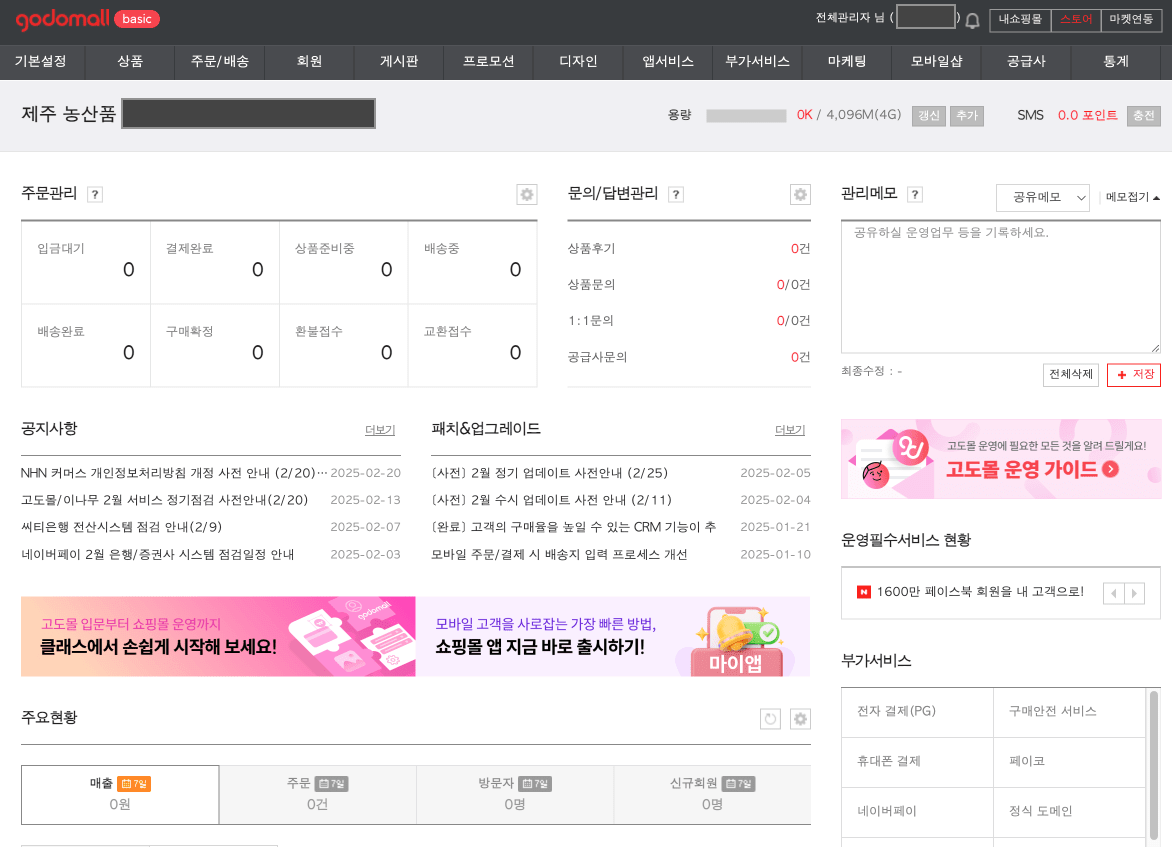Open inquiry management settings gear
Viewport: 1172px width, 847px height.
(800, 194)
